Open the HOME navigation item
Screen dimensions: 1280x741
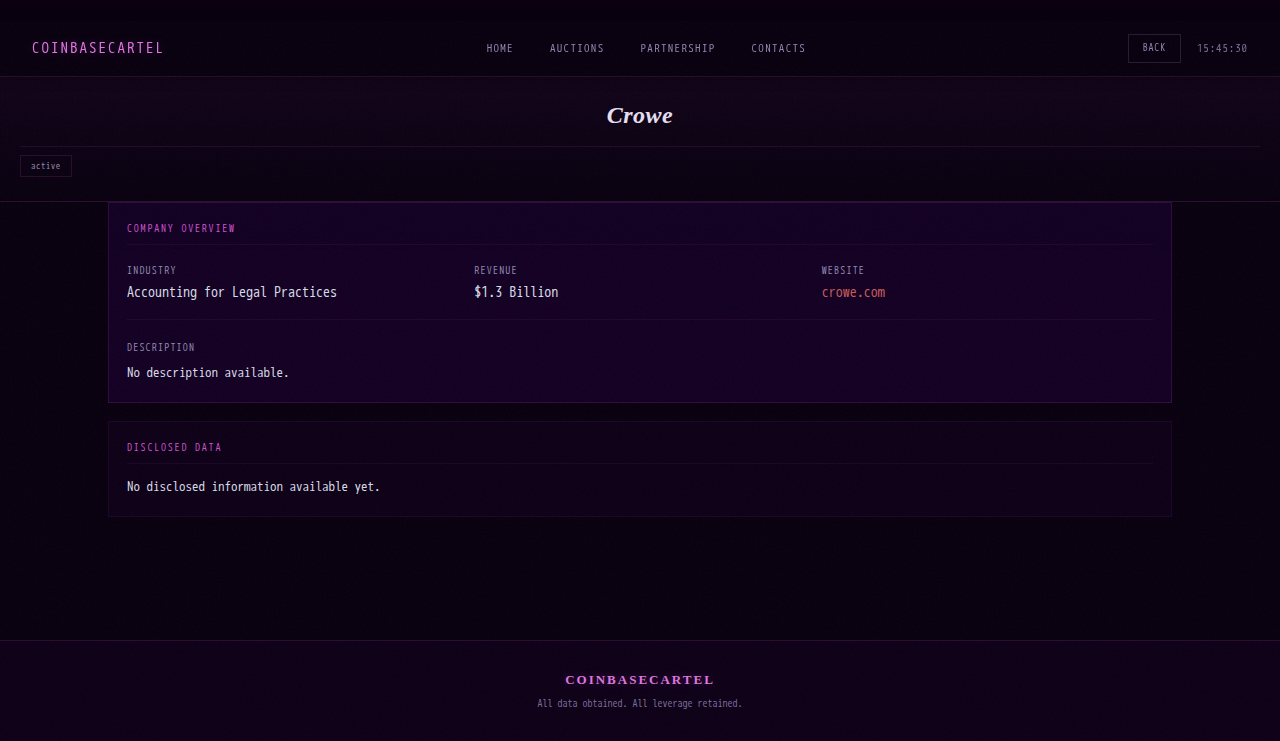(500, 48)
